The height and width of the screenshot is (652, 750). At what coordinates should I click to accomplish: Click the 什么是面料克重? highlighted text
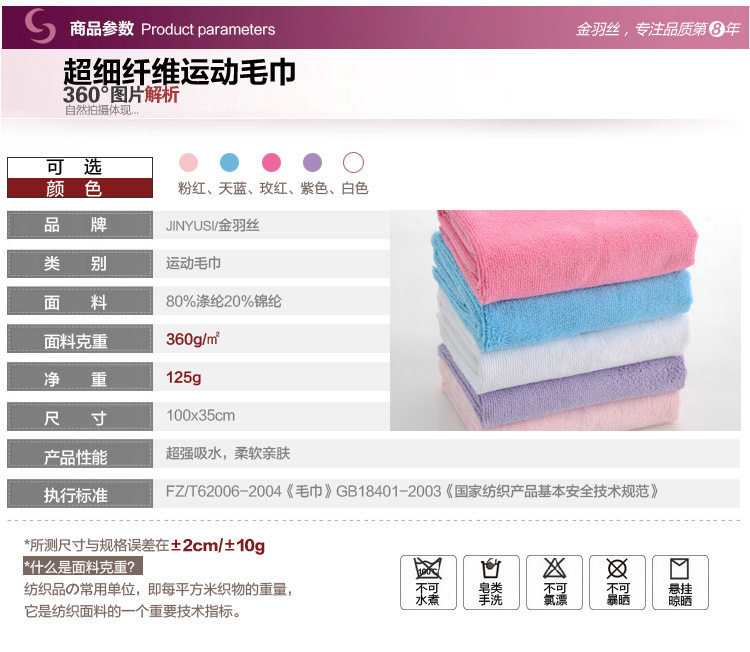point(83,567)
